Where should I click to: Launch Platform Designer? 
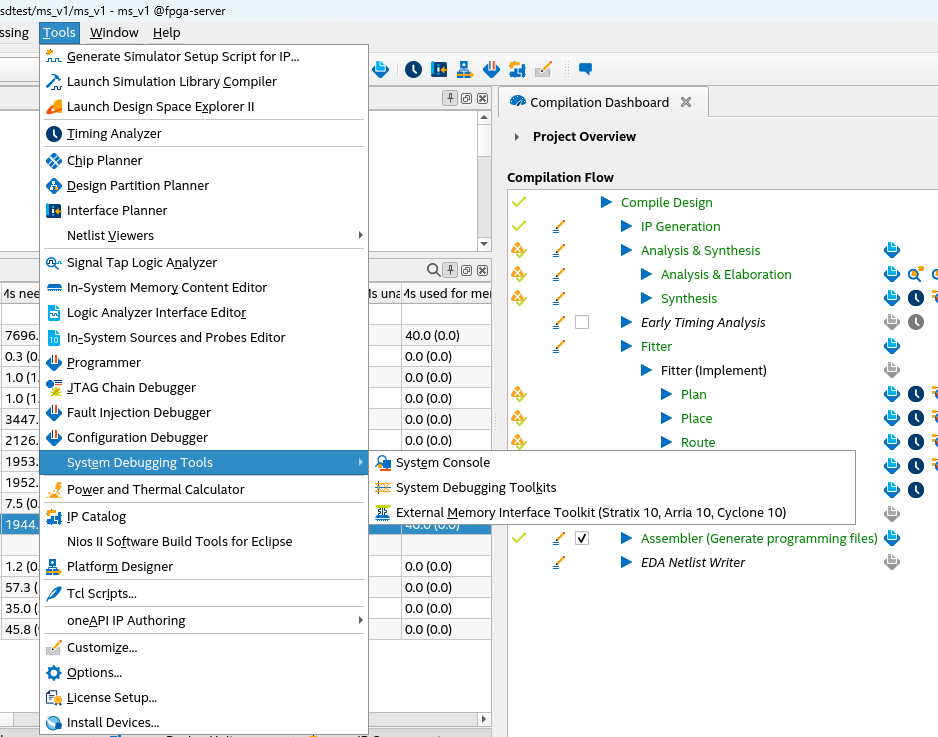point(119,567)
